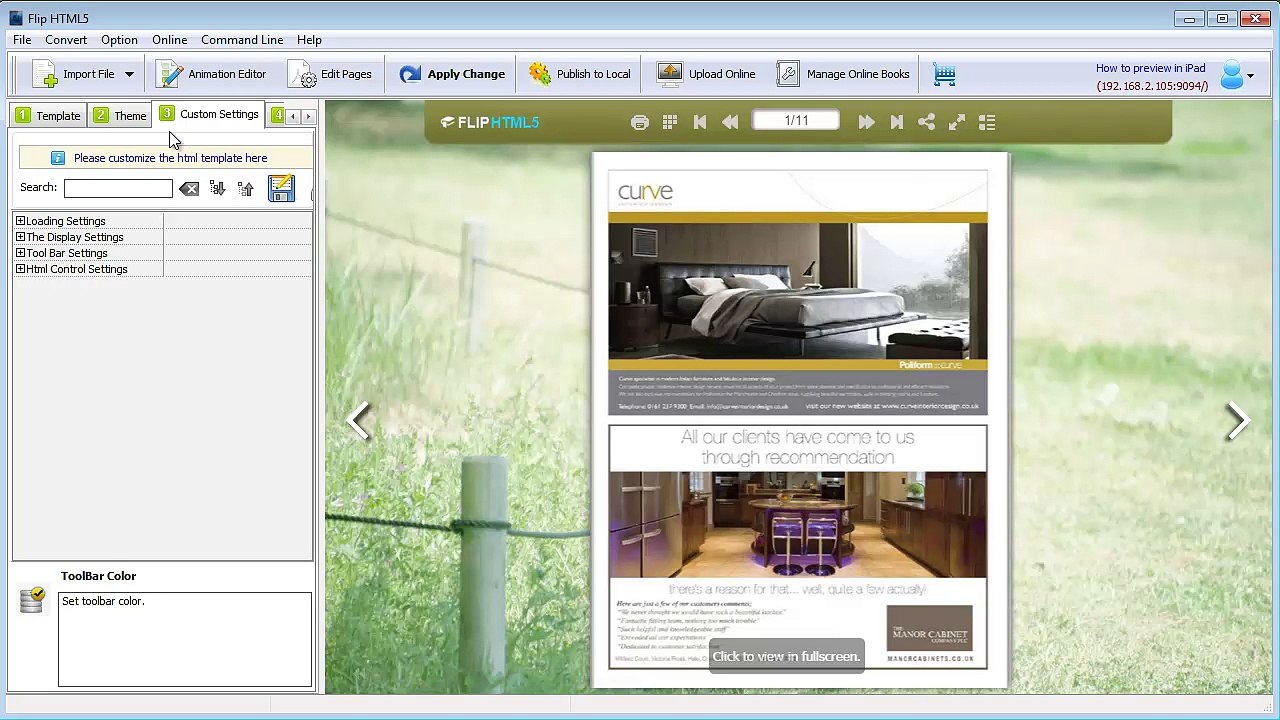Select Tool Bar Settings row text
1280x720 pixels.
coord(67,253)
